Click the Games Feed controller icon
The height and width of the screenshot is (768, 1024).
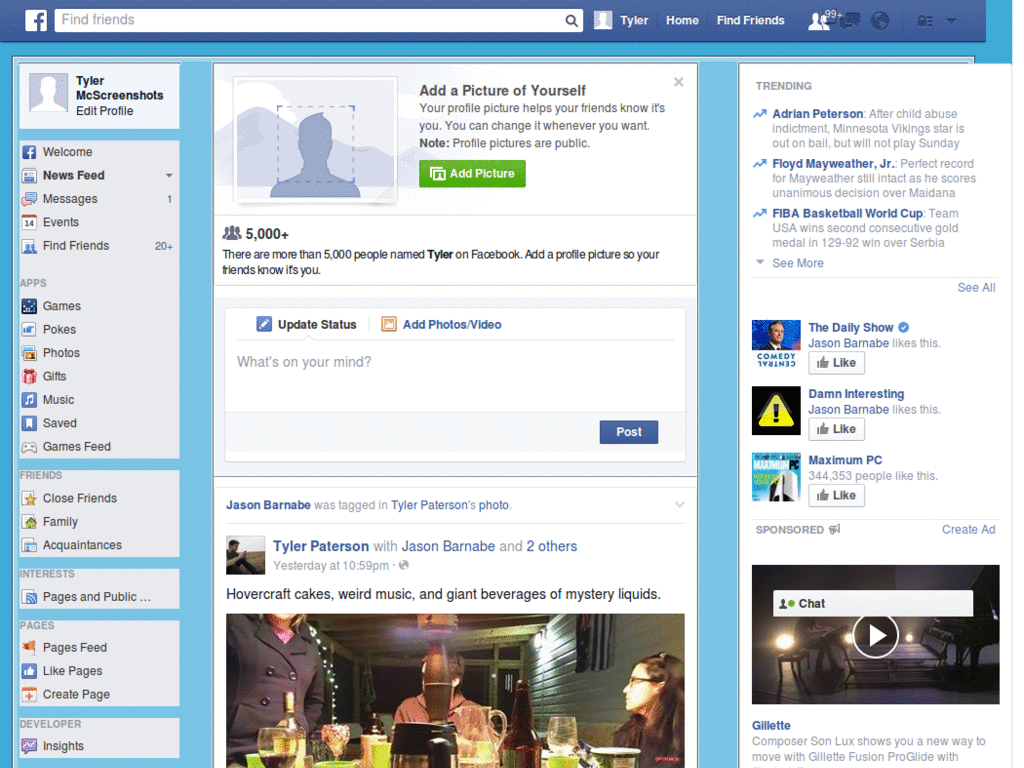click(x=29, y=447)
